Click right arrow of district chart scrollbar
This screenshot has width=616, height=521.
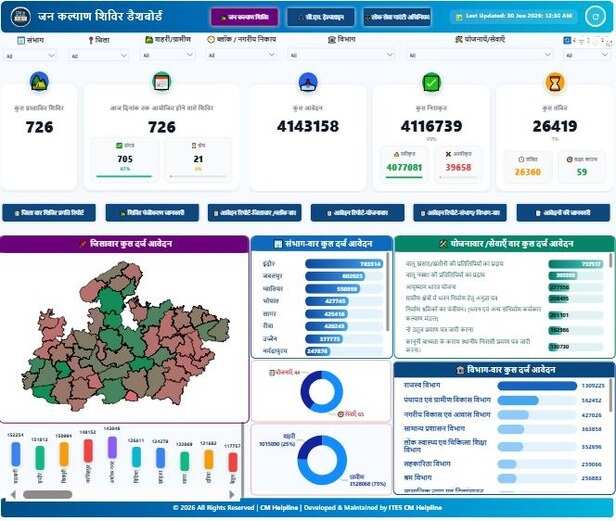(232, 494)
